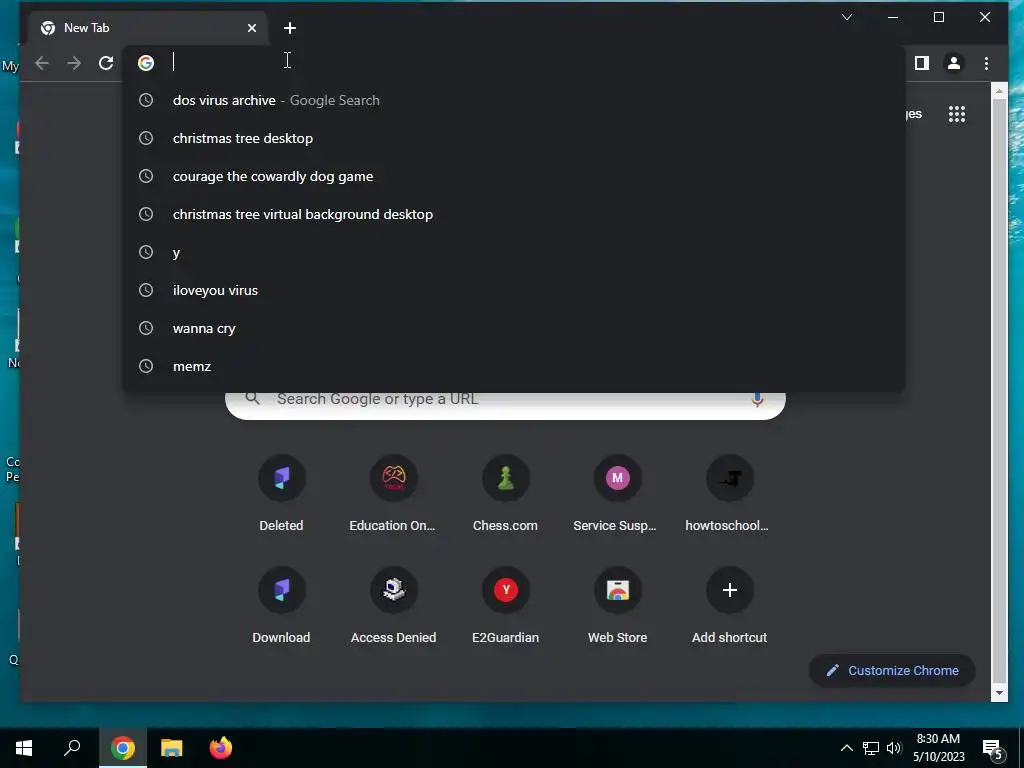This screenshot has width=1024, height=768.
Task: Choose suggestion 'wanna cry'
Action: pos(513,328)
